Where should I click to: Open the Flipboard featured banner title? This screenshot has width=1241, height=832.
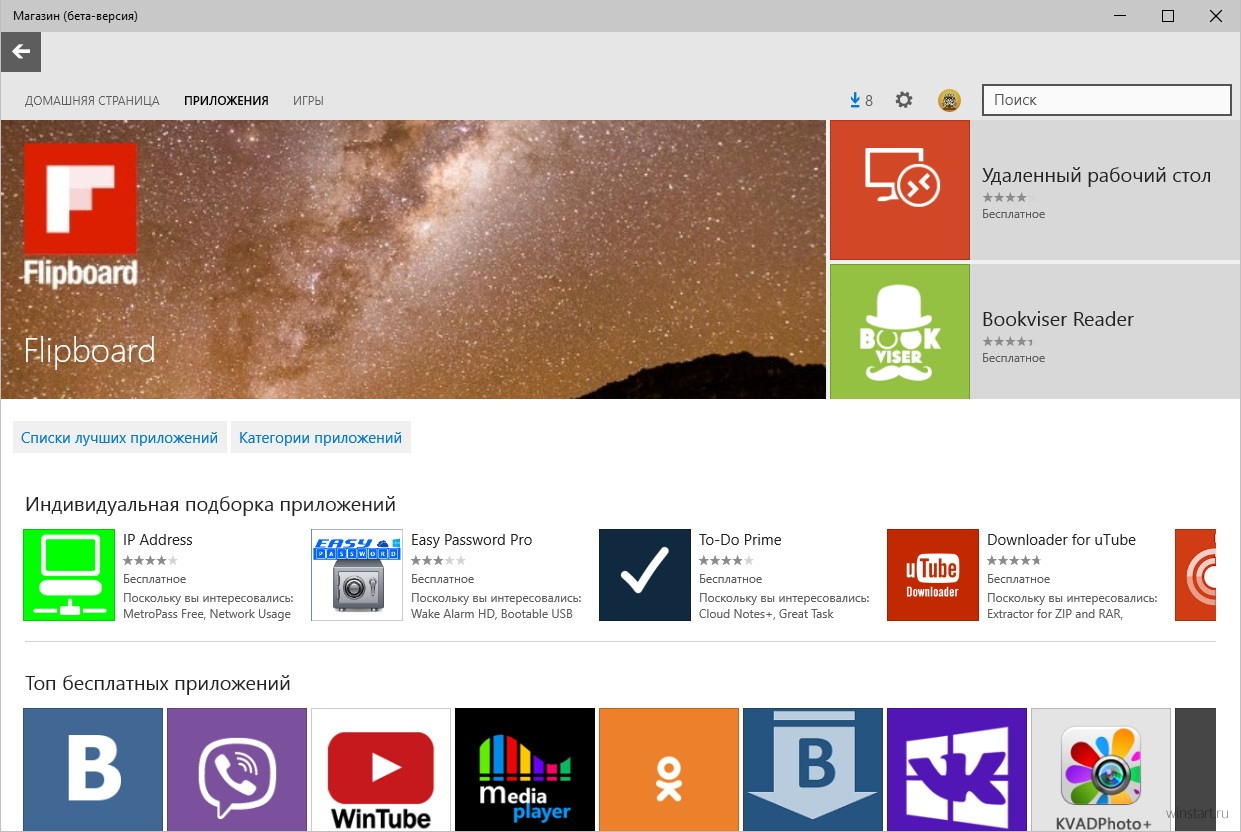(90, 351)
